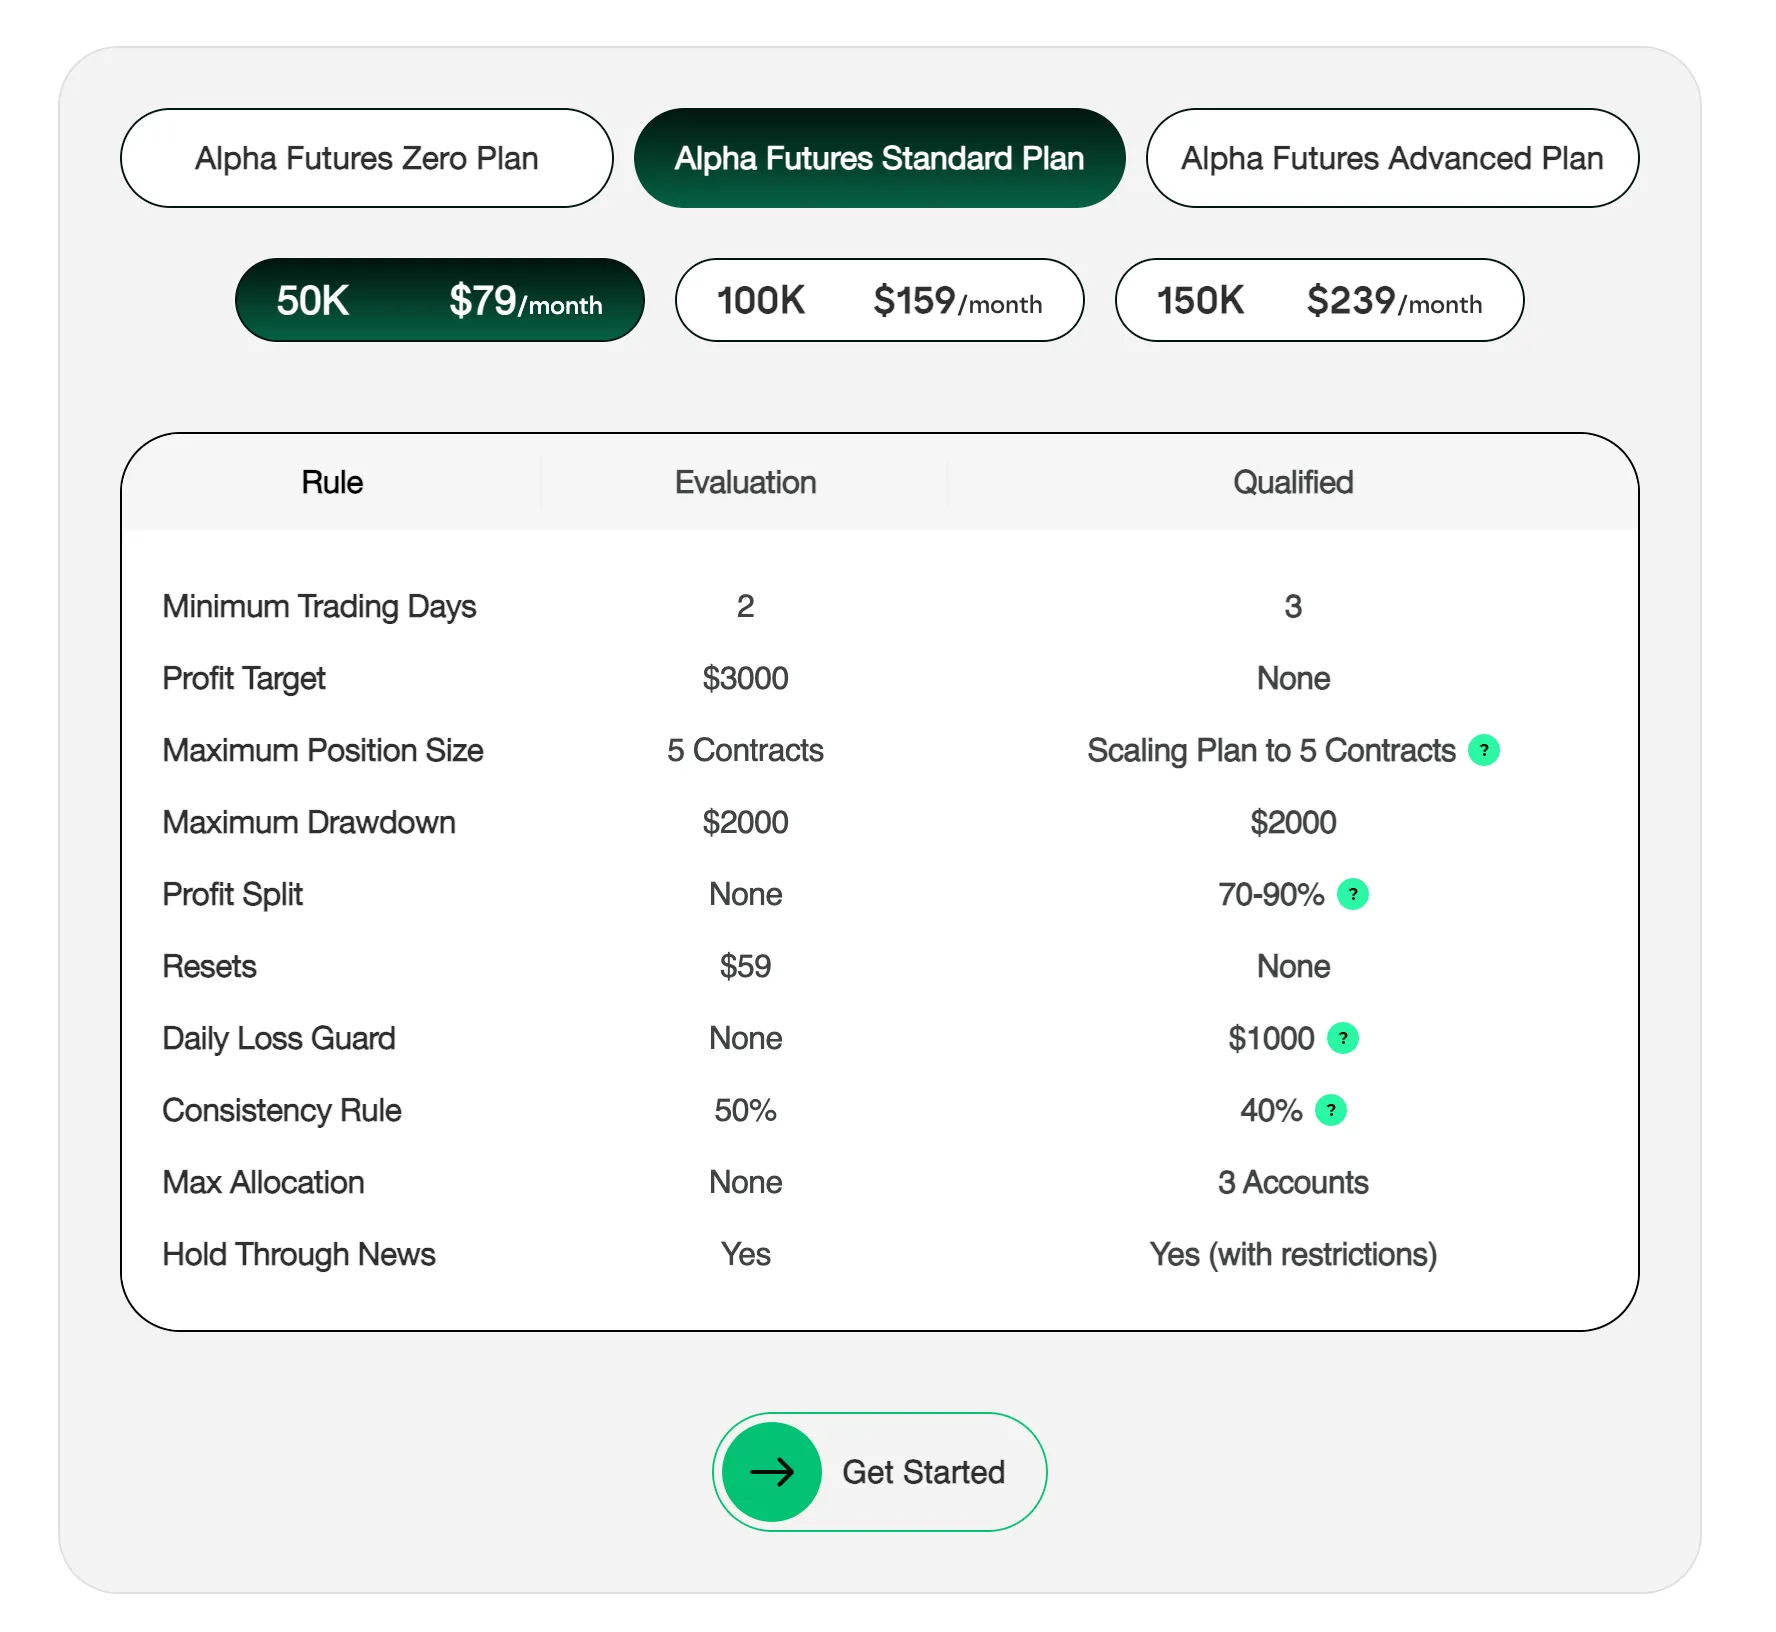Click the Qualified column header
This screenshot has width=1776, height=1632.
[1293, 482]
